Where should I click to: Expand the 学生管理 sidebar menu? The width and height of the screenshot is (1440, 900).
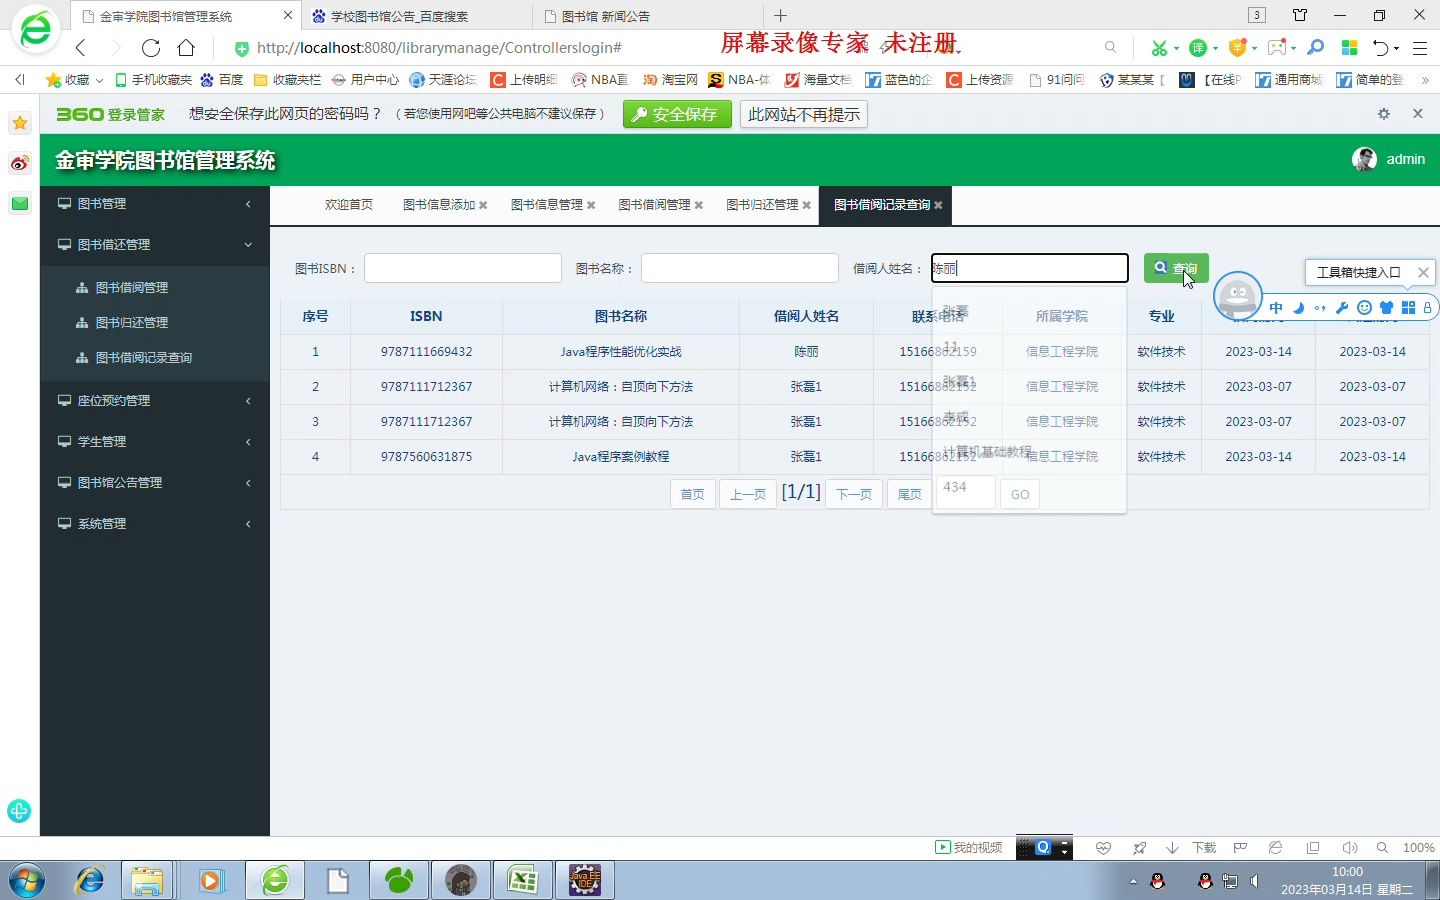point(102,441)
